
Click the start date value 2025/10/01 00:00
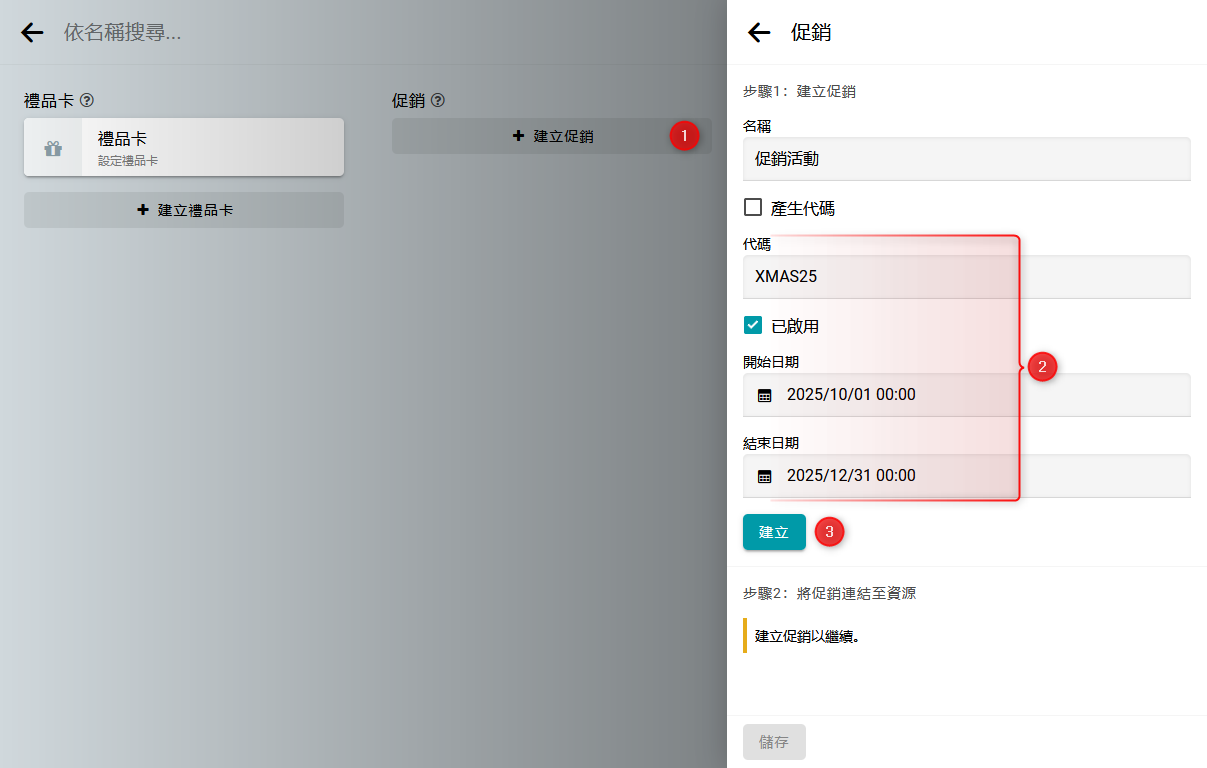pos(851,395)
